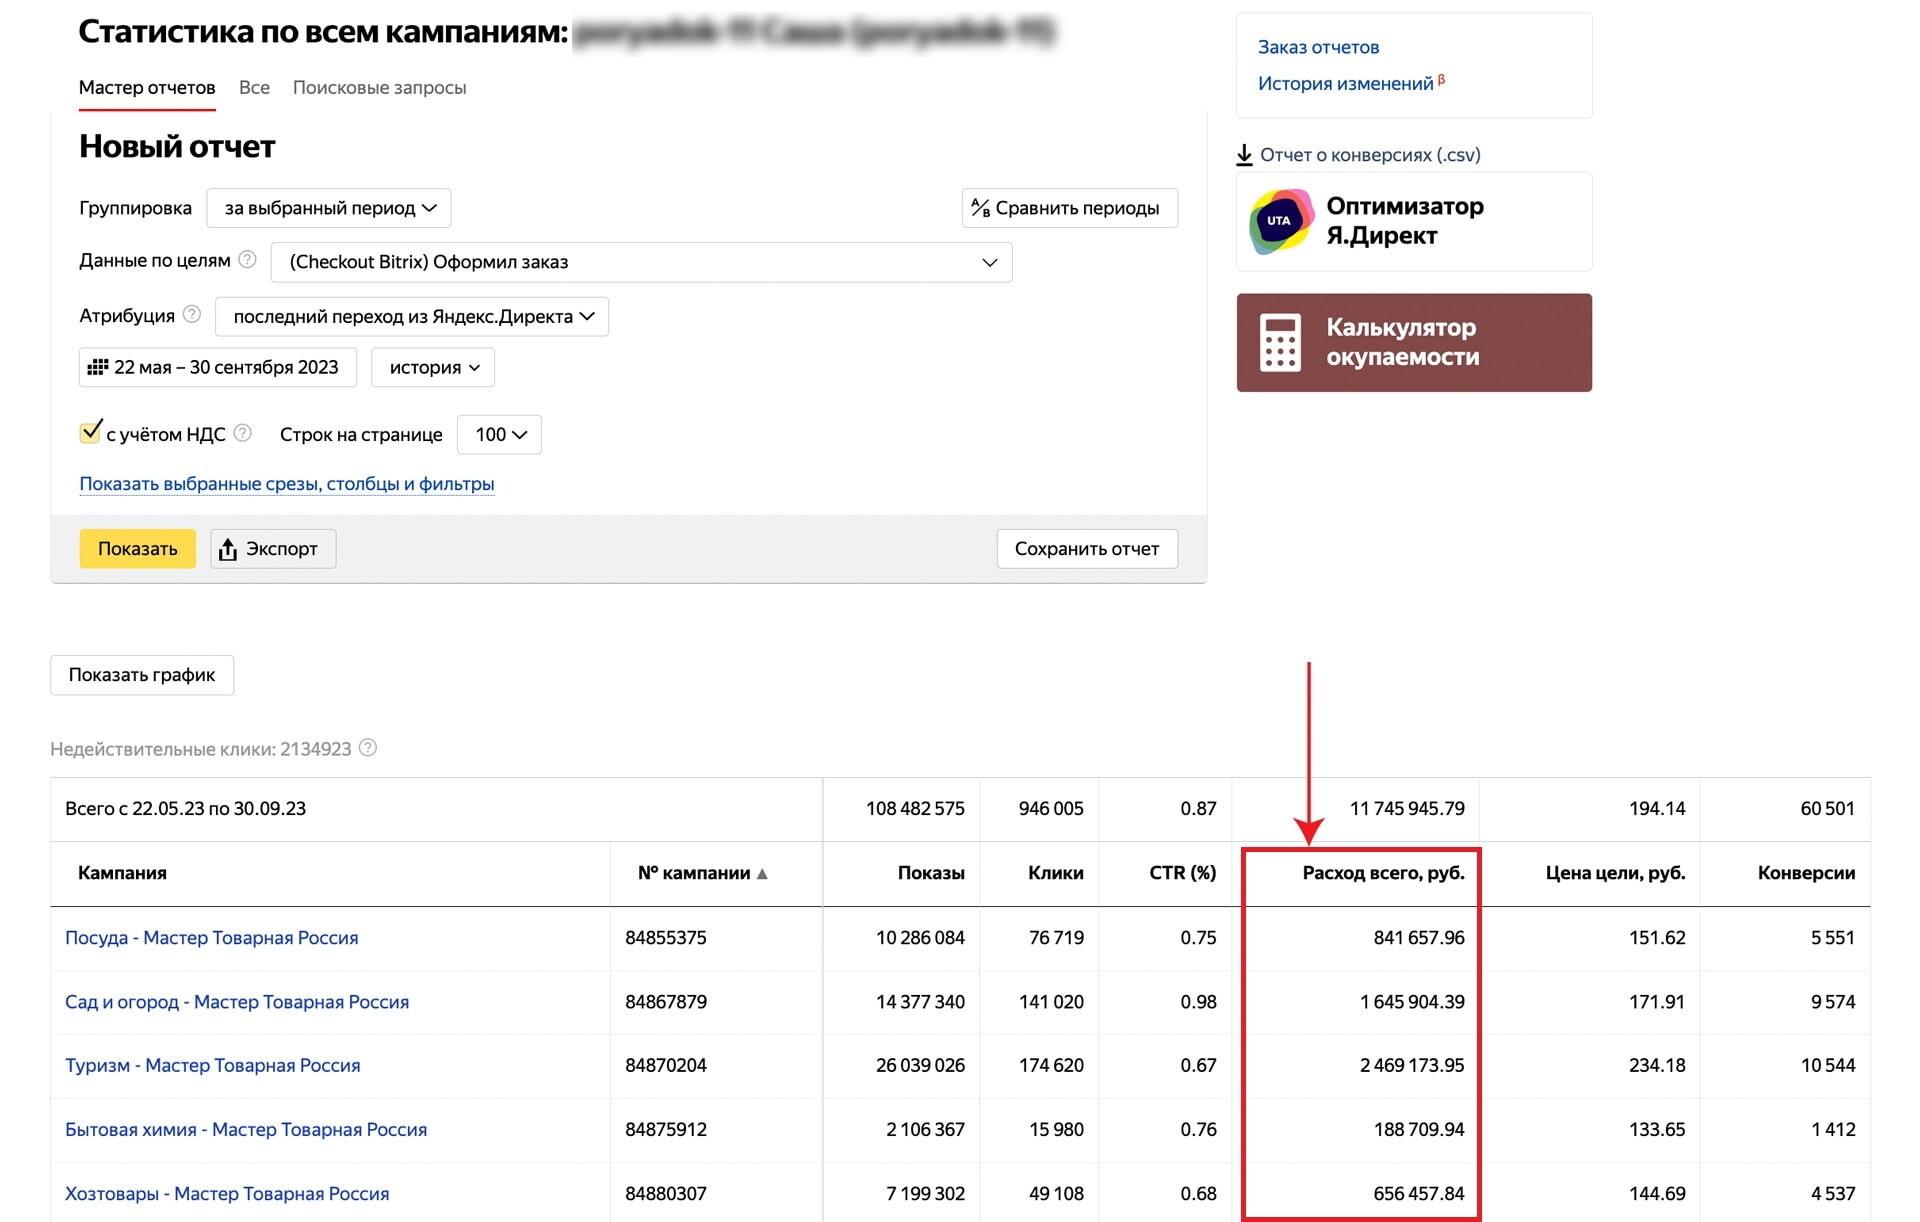Screen dimensions: 1920x1222
Task: Click spend value 2 469 173.95
Action: [1412, 1066]
